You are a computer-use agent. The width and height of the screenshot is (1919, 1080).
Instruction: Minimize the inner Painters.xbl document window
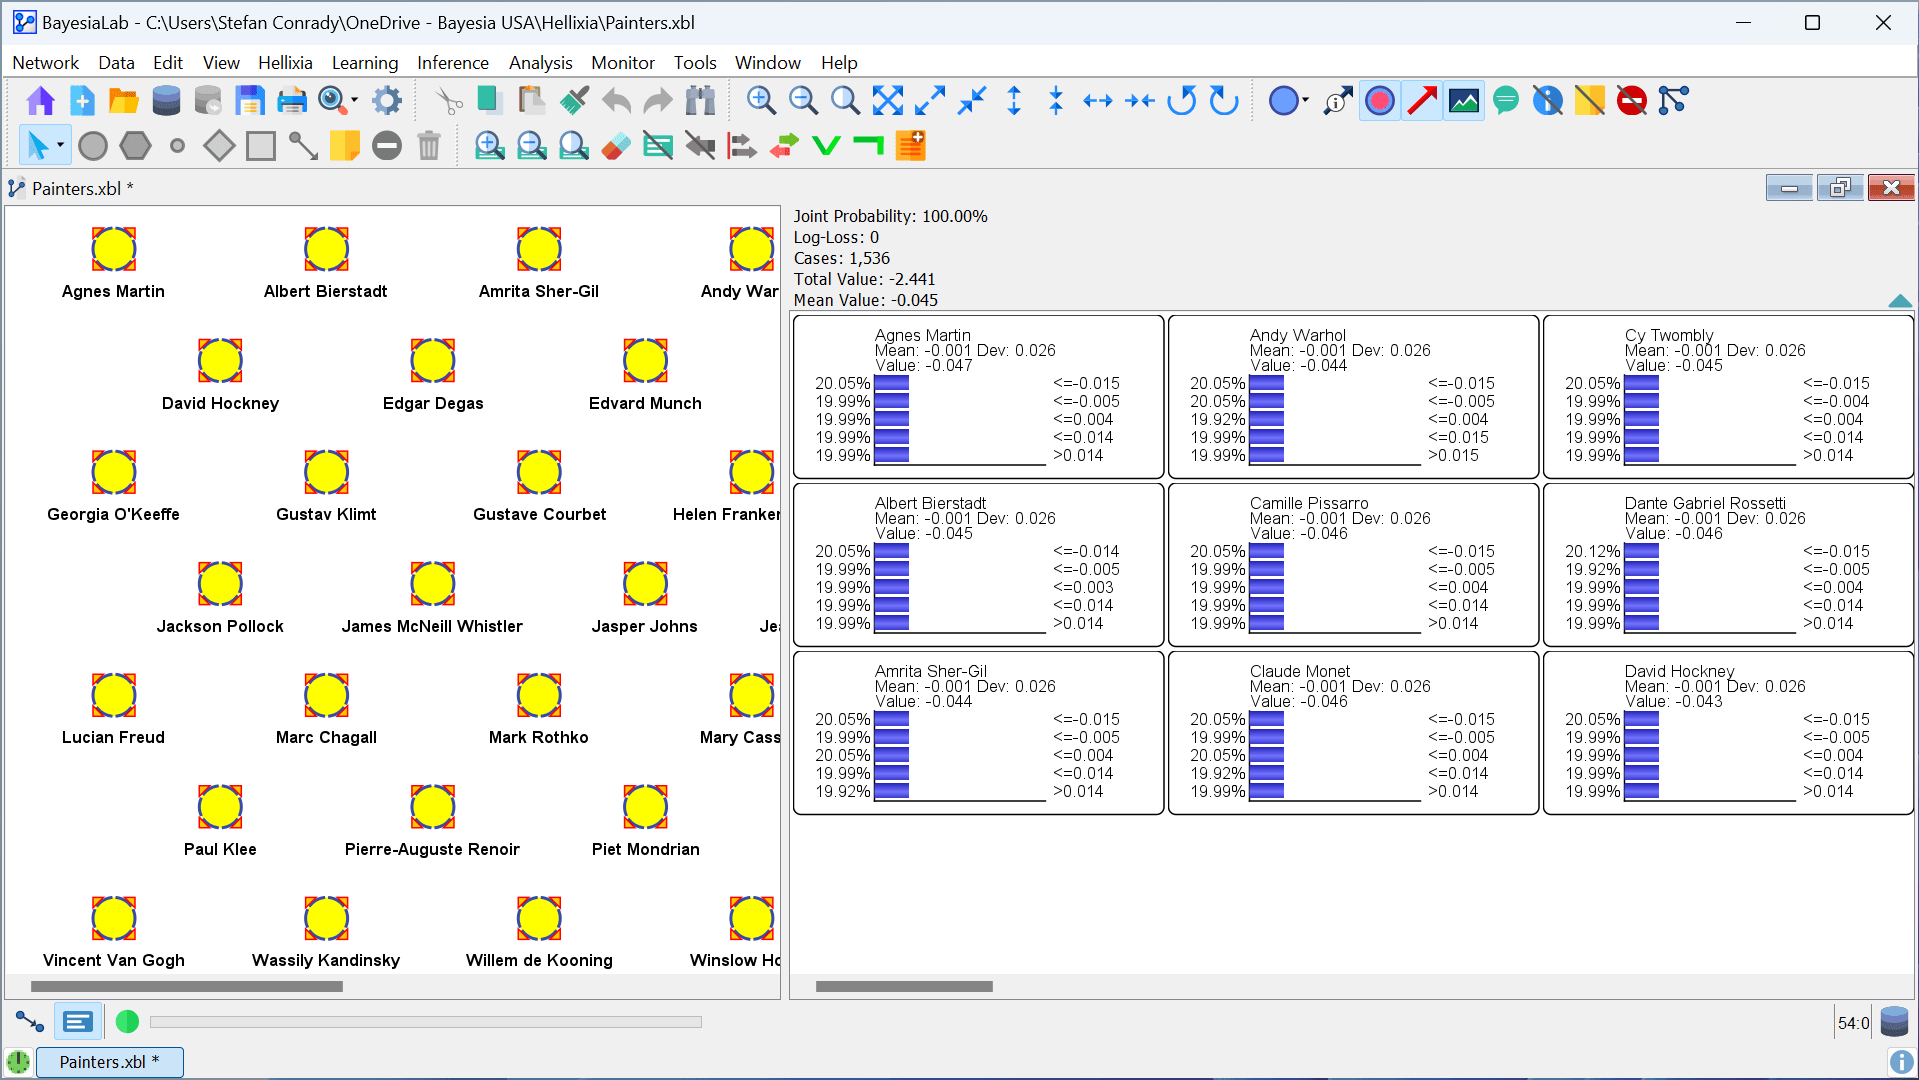(x=1790, y=188)
